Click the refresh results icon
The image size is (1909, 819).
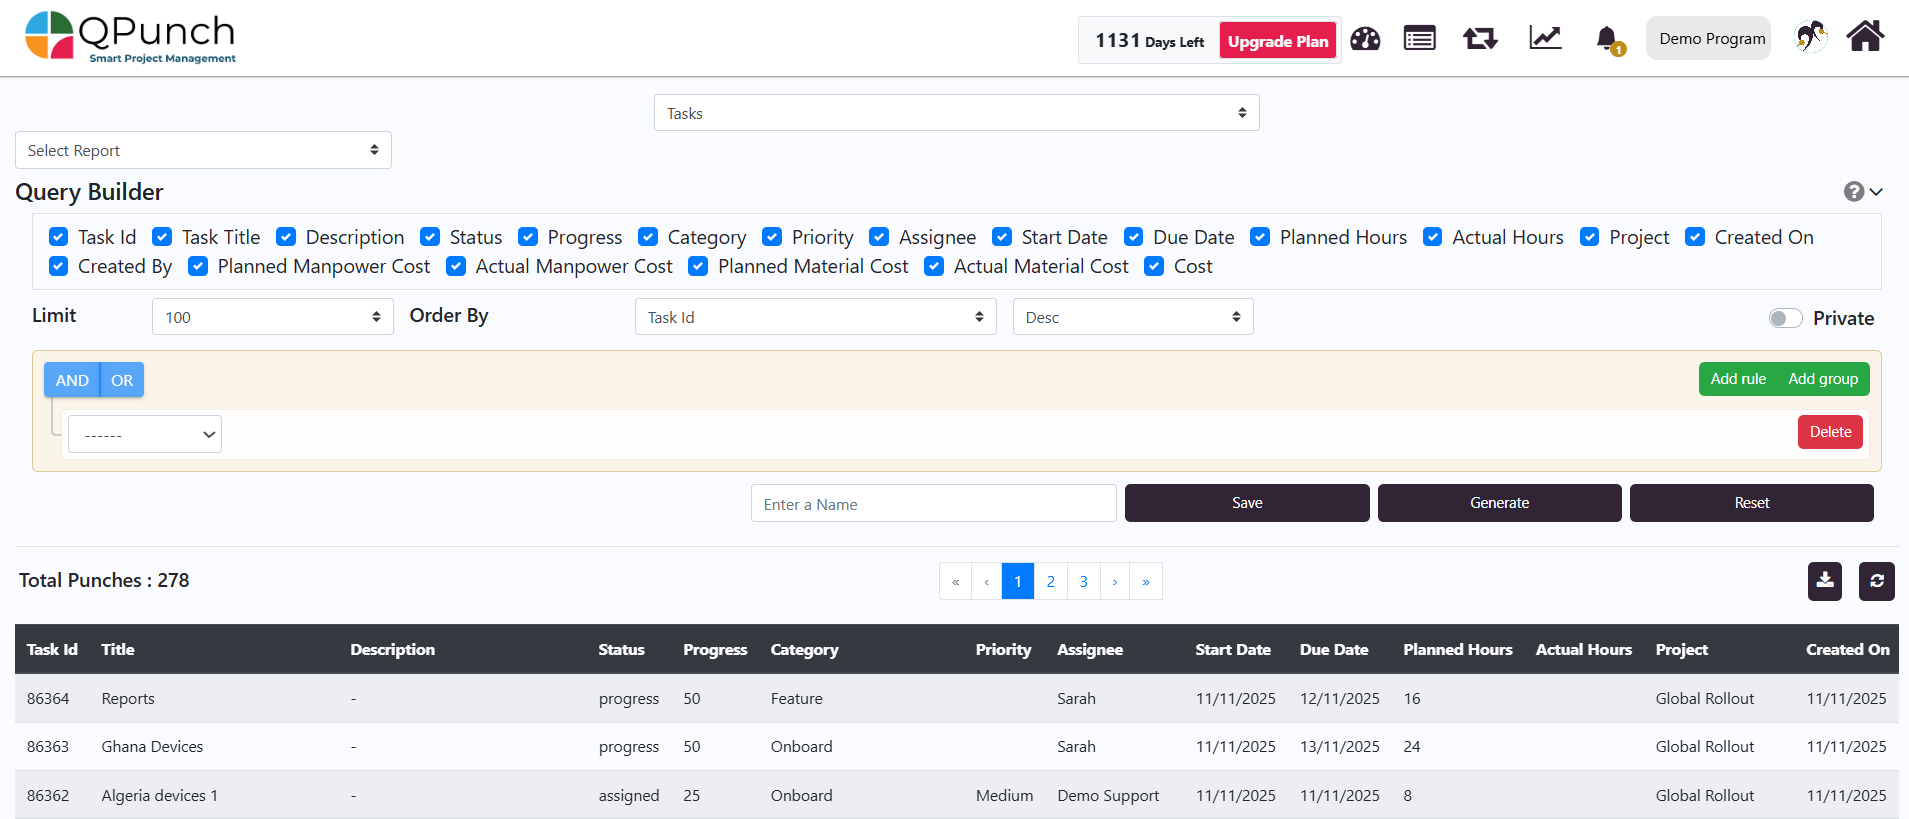pyautogui.click(x=1876, y=581)
